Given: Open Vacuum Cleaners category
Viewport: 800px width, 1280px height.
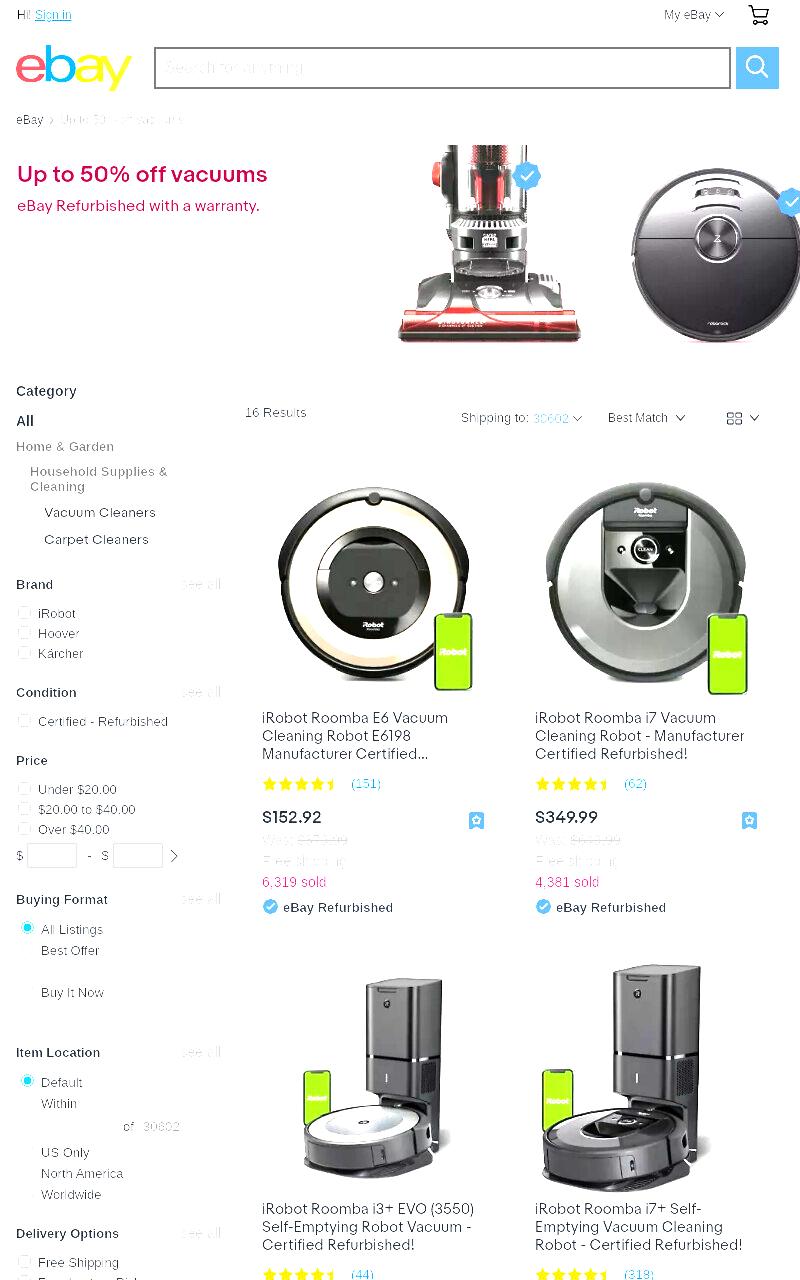Looking at the screenshot, I should (x=100, y=512).
